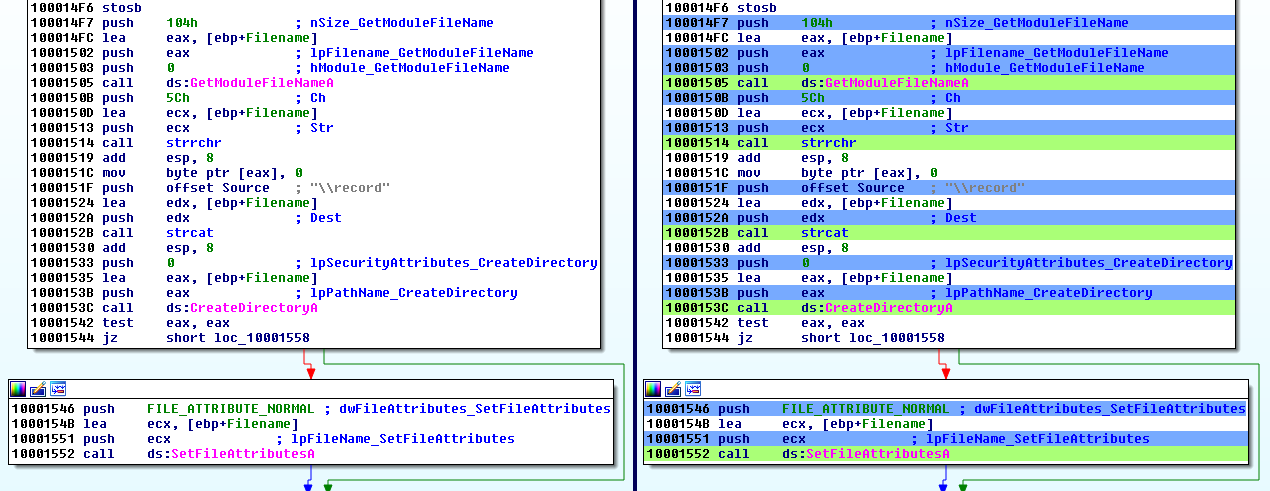Click 'offset Source' operand in right pane

click(x=853, y=188)
